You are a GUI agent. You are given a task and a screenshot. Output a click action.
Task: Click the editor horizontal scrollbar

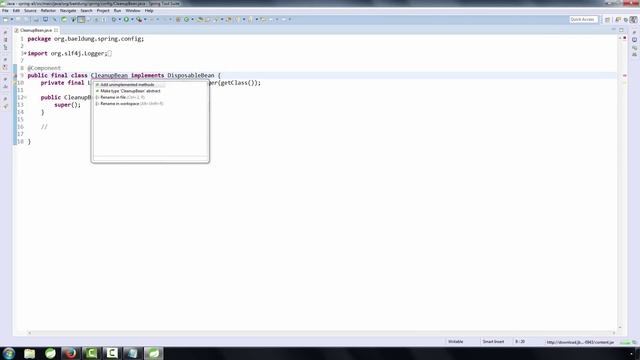click(322, 333)
